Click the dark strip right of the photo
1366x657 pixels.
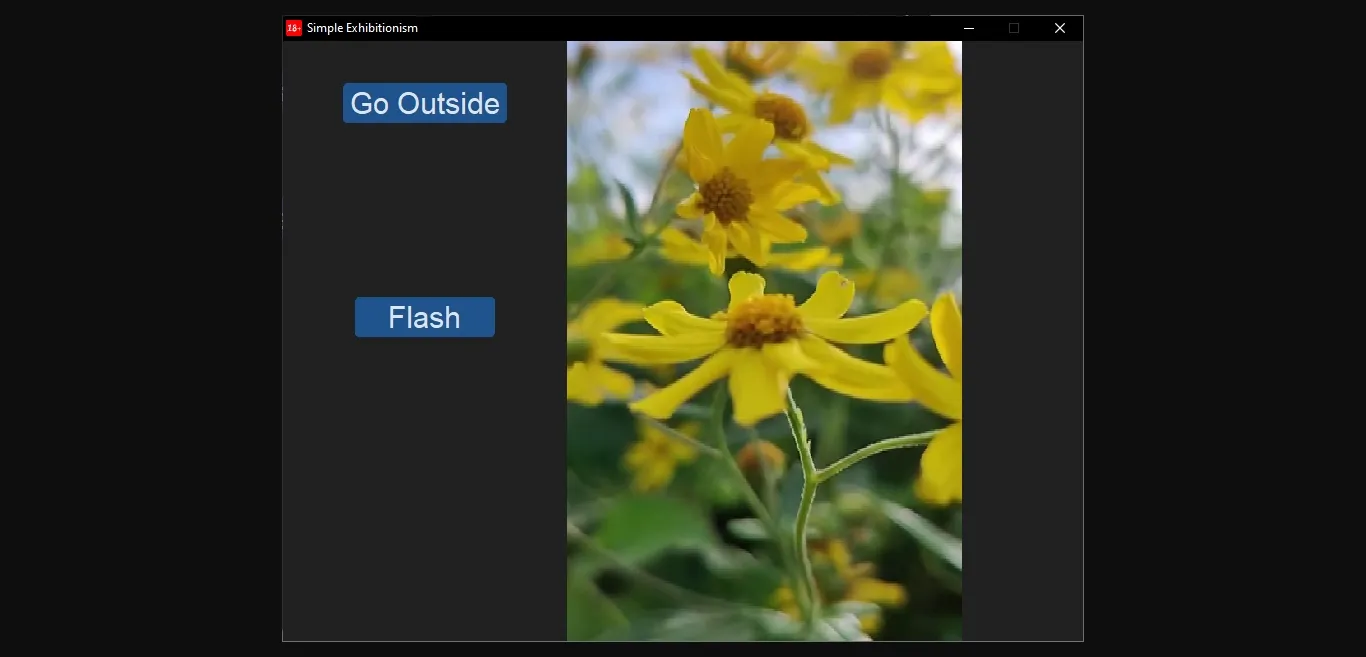[1021, 340]
